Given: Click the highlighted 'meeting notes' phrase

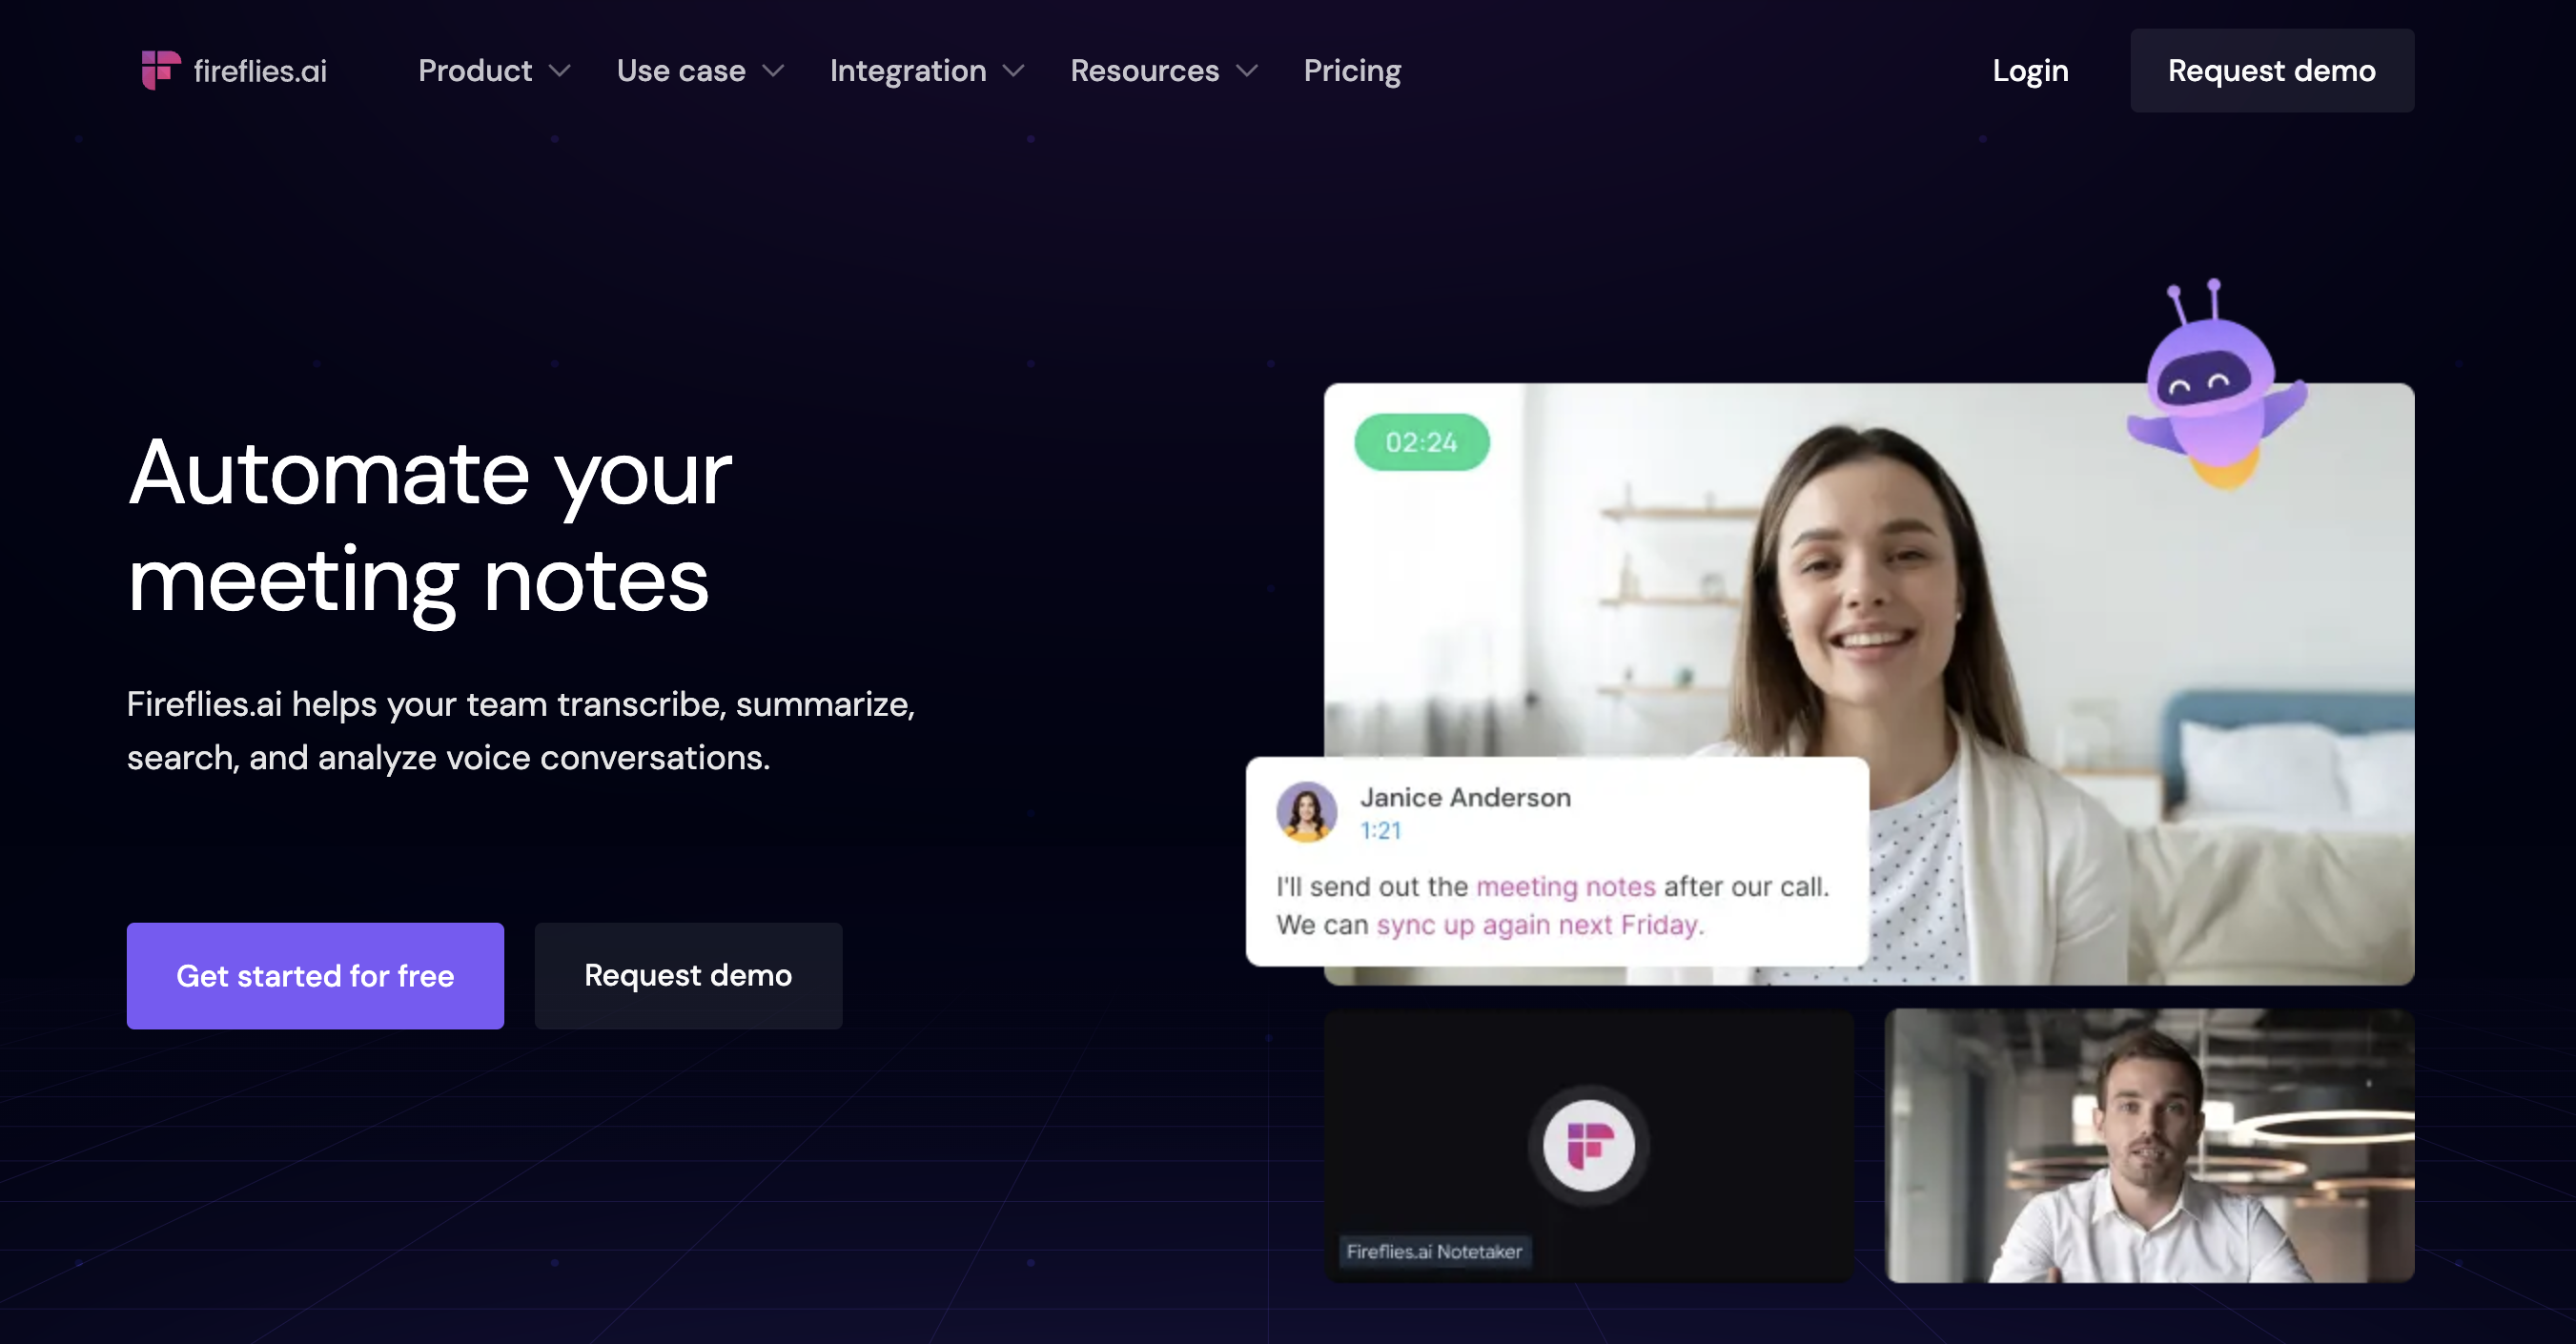Looking at the screenshot, I should (x=1565, y=886).
